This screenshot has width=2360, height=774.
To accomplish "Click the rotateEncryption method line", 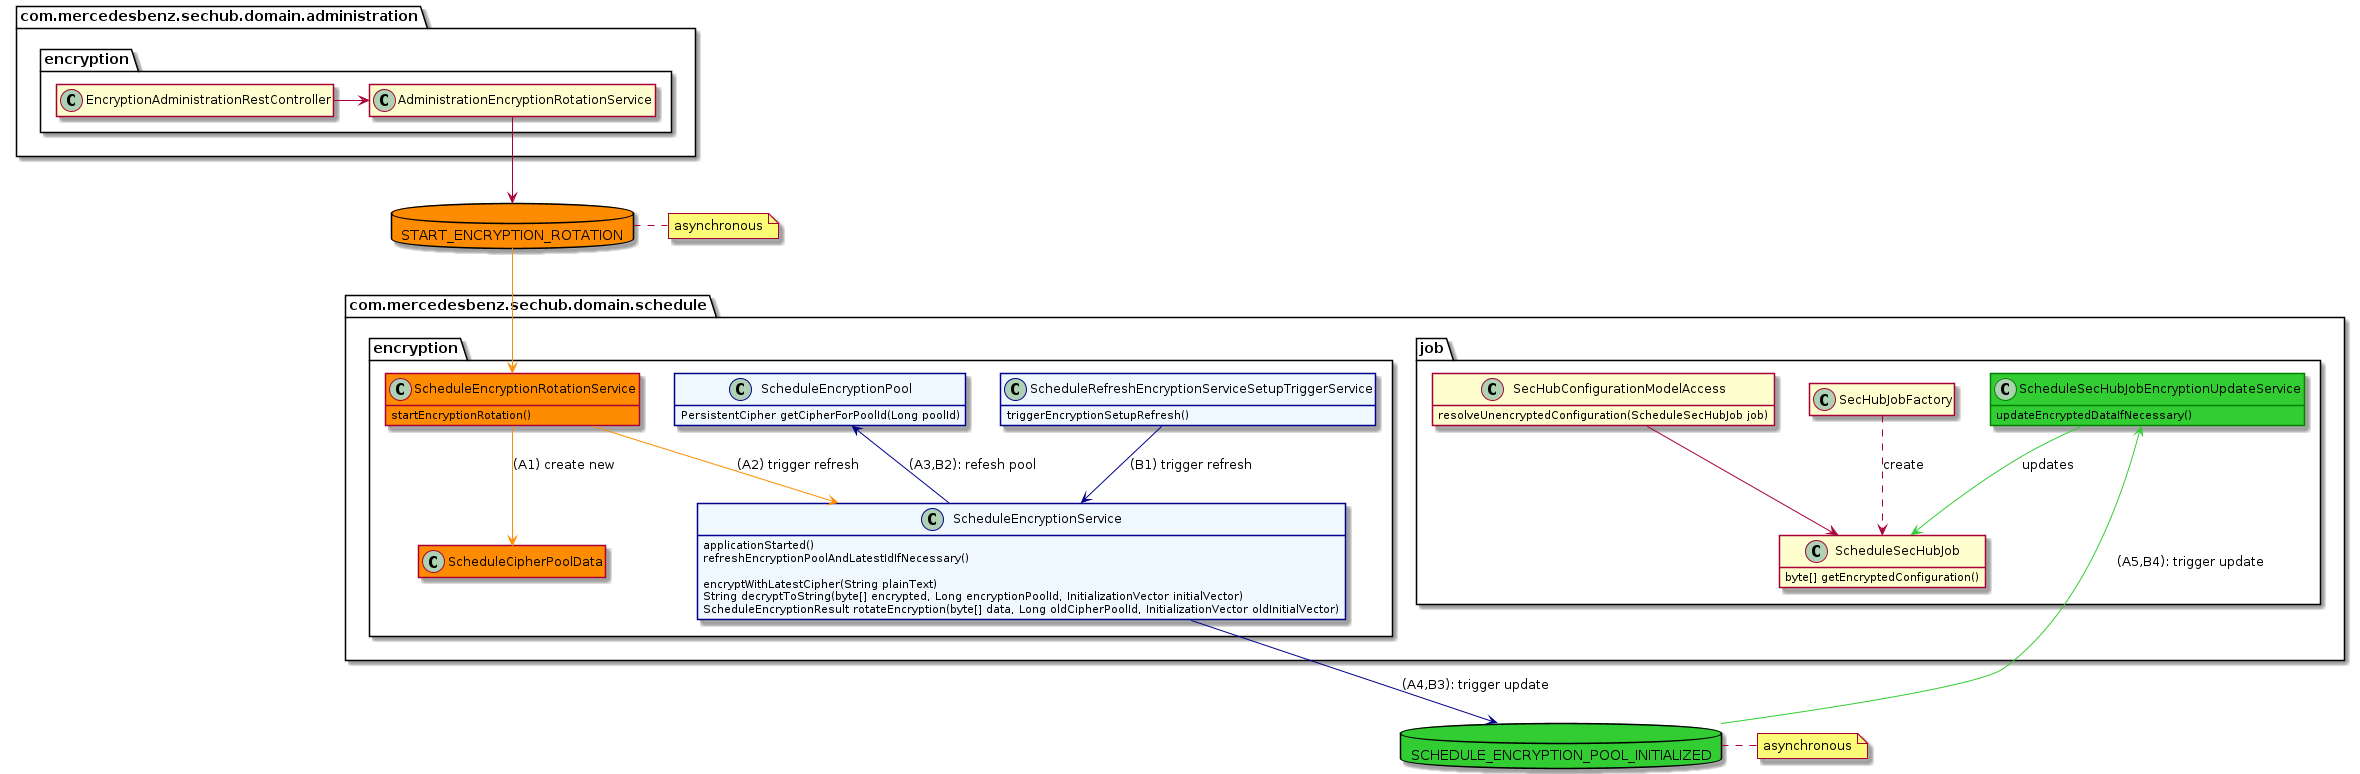I will (1021, 609).
